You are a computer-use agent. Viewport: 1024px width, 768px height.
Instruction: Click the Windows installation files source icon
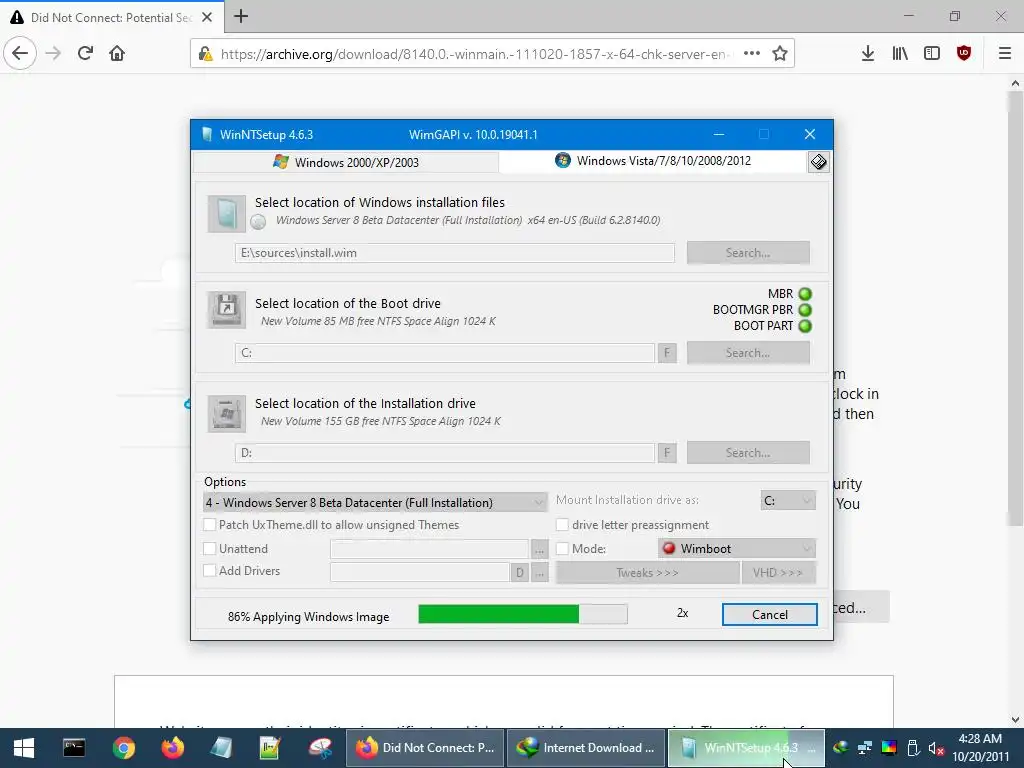(227, 214)
